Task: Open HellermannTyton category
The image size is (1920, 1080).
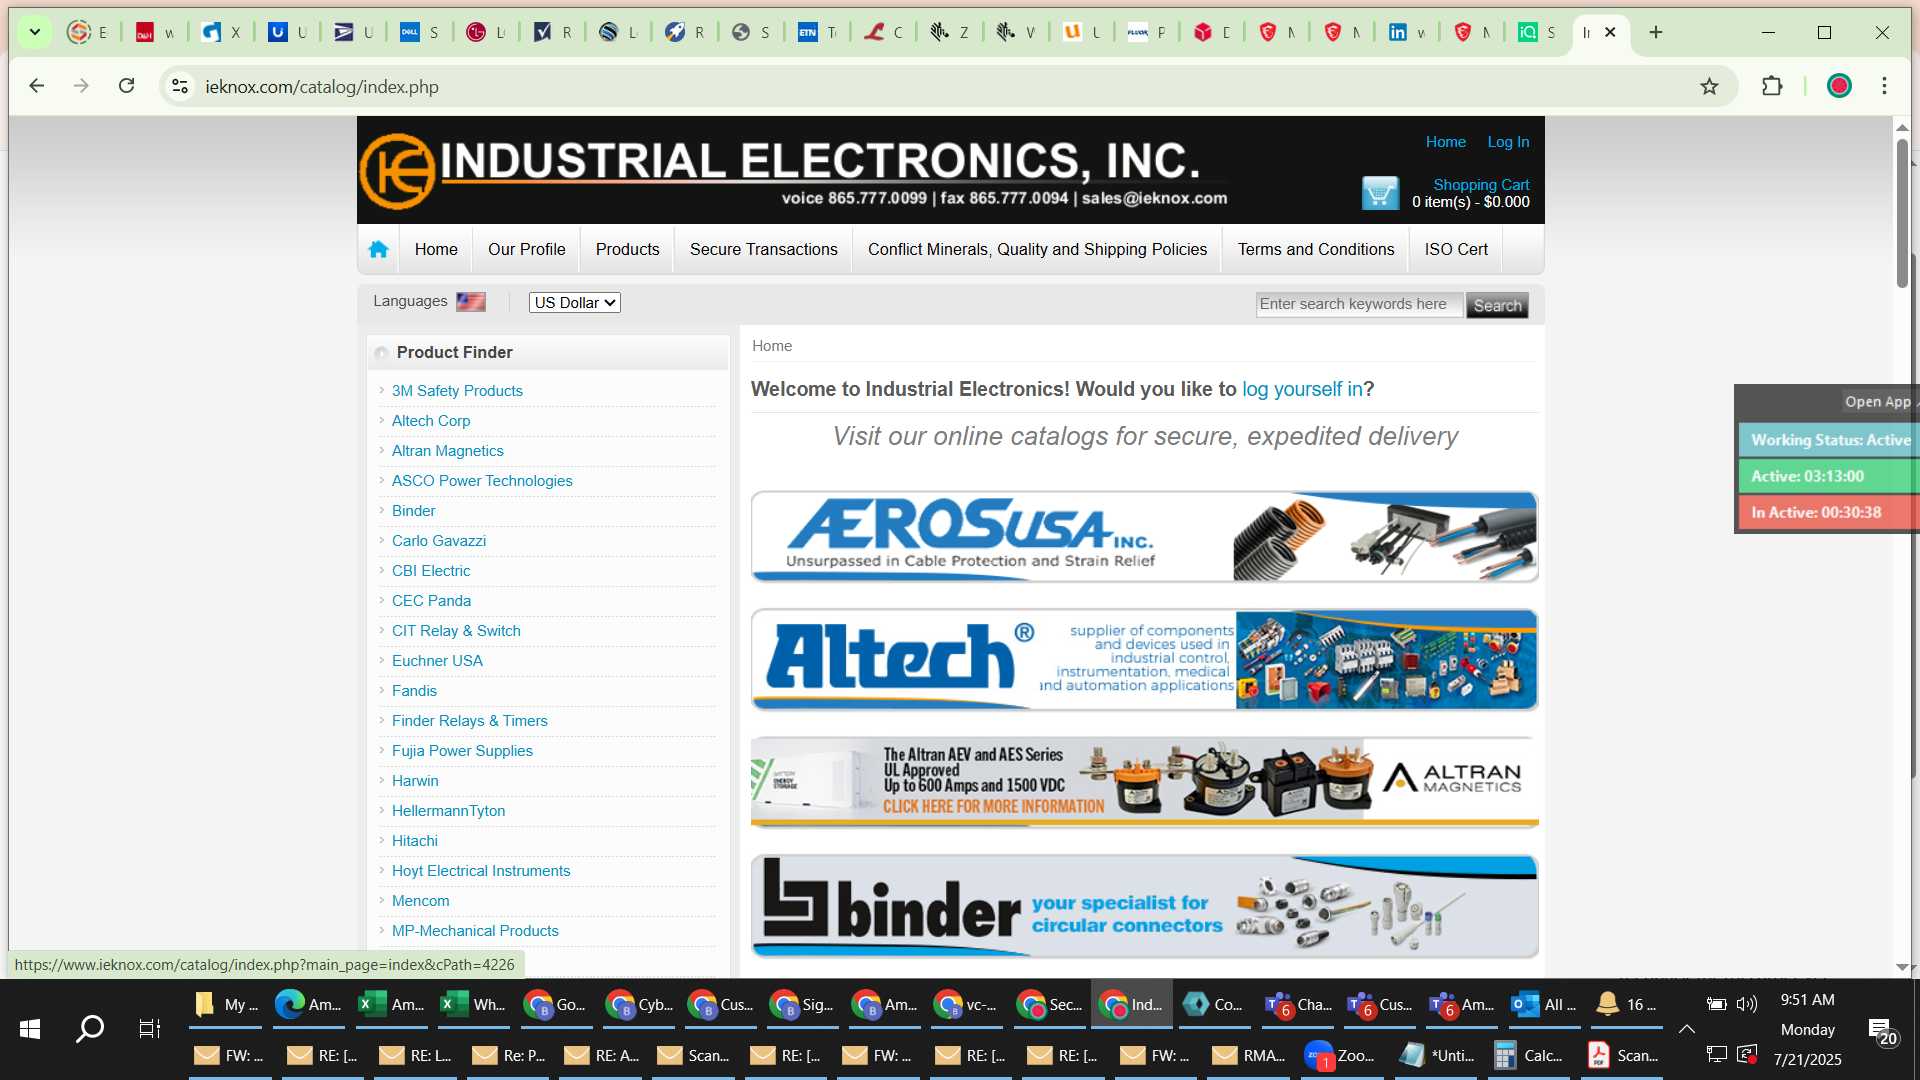Action: coord(448,811)
